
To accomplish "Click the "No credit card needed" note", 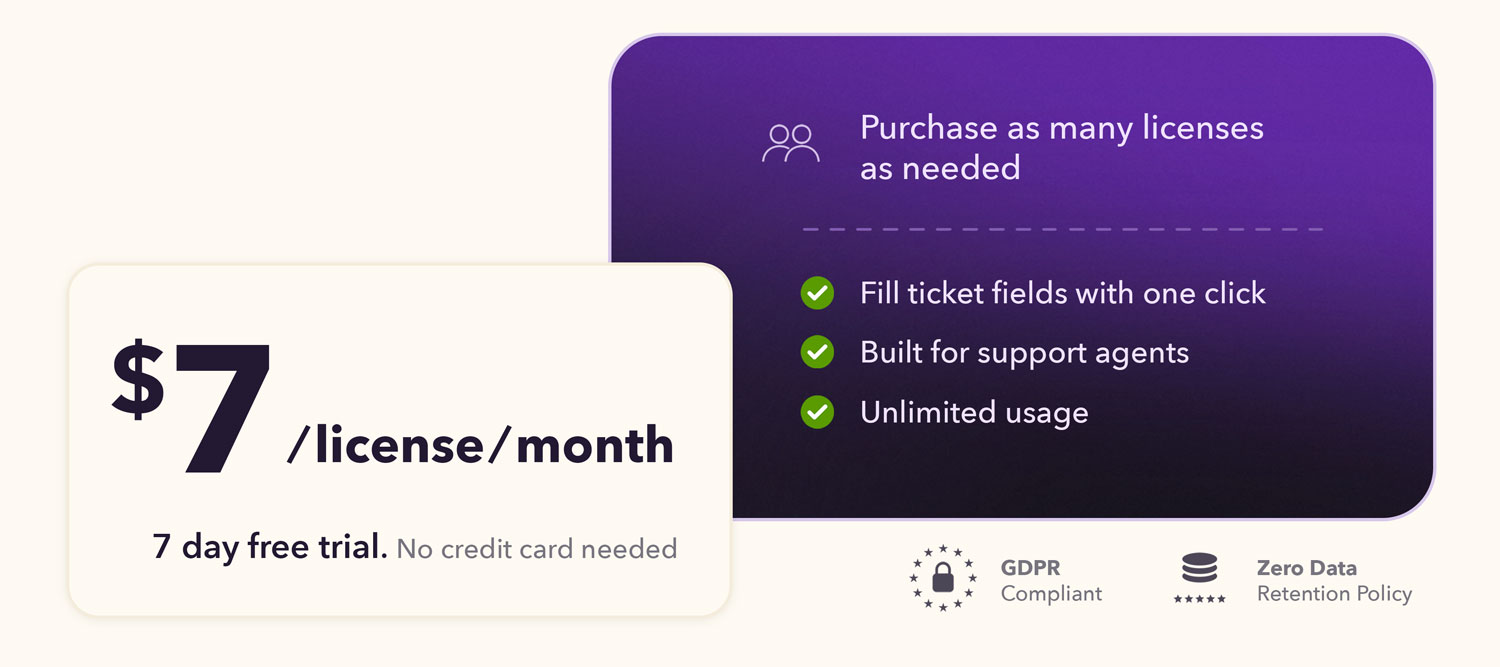I will pyautogui.click(x=536, y=548).
